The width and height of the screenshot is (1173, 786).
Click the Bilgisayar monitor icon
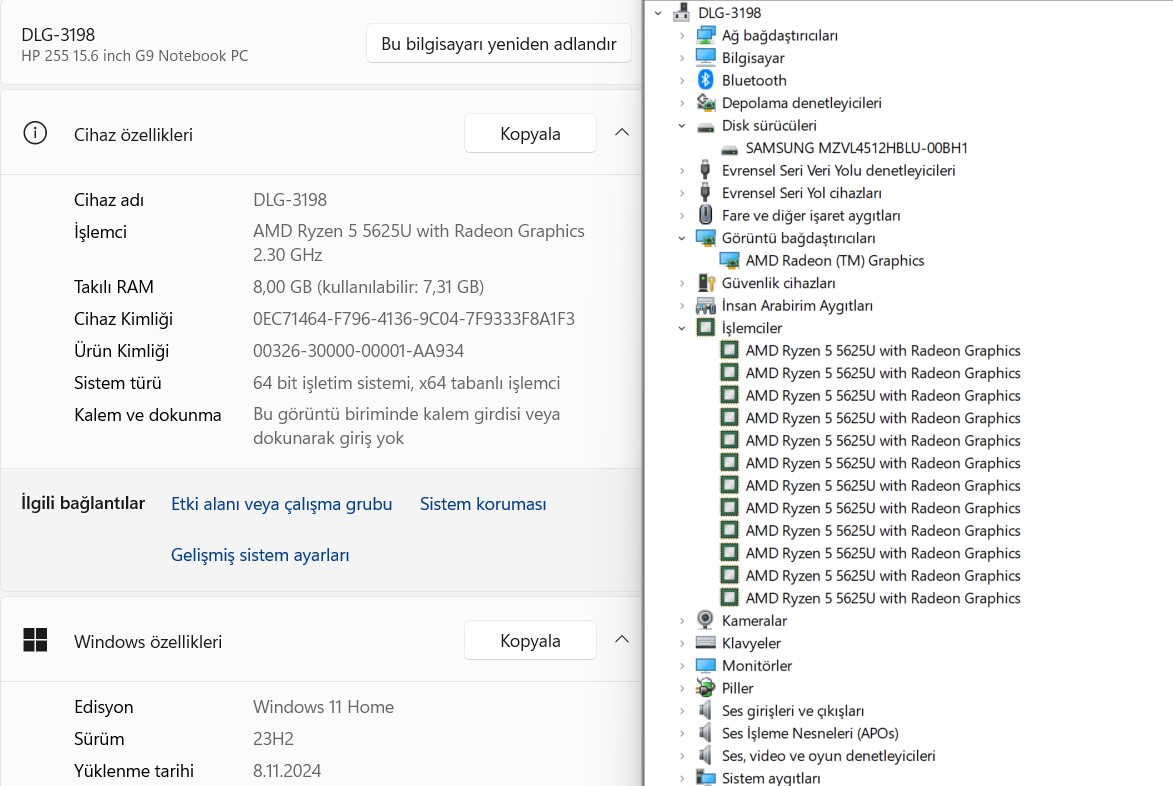pyautogui.click(x=705, y=58)
